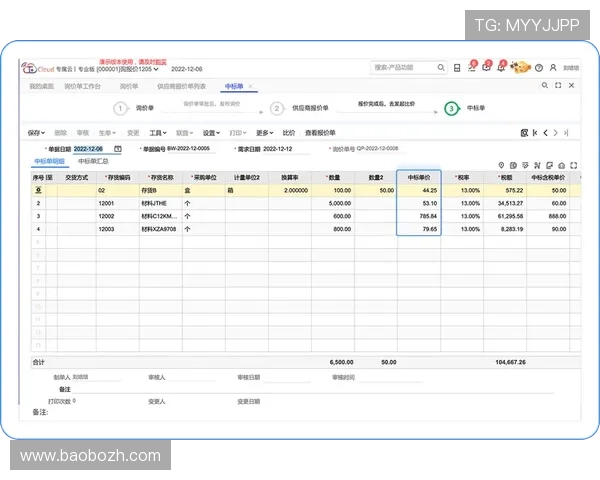Click the location pin icon above grid

(x=501, y=165)
